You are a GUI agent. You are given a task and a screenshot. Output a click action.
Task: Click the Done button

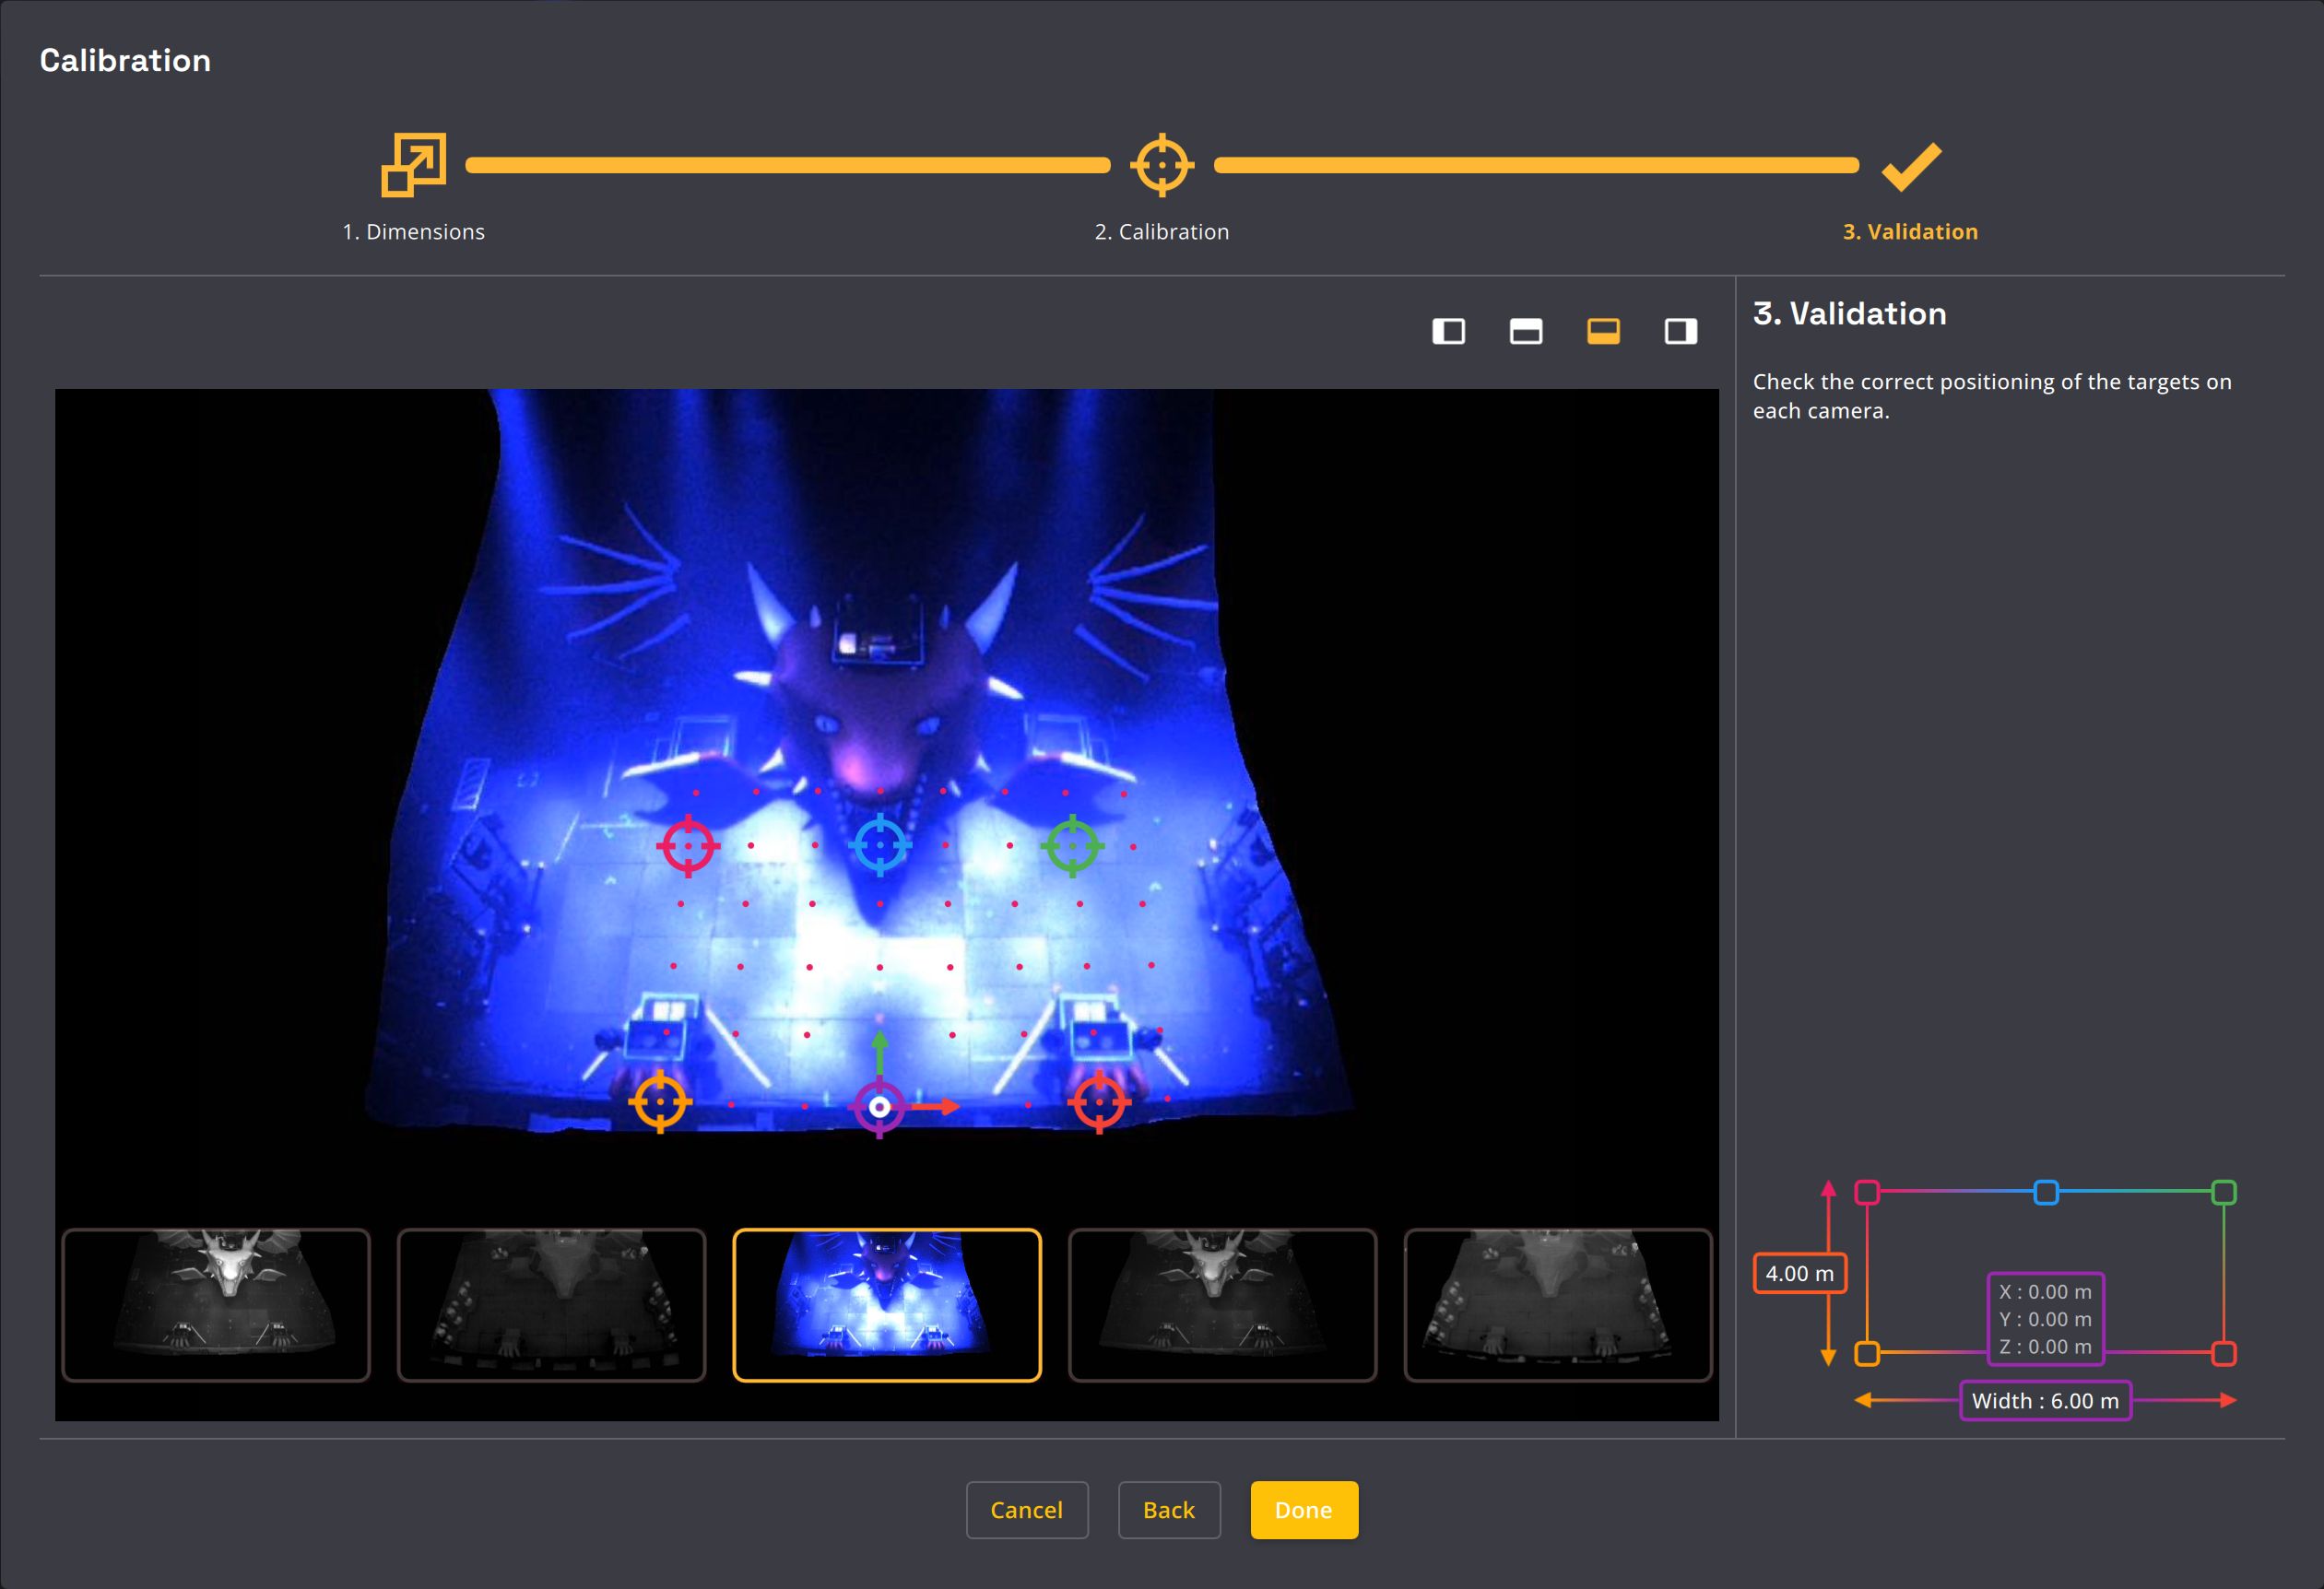pyautogui.click(x=1303, y=1509)
